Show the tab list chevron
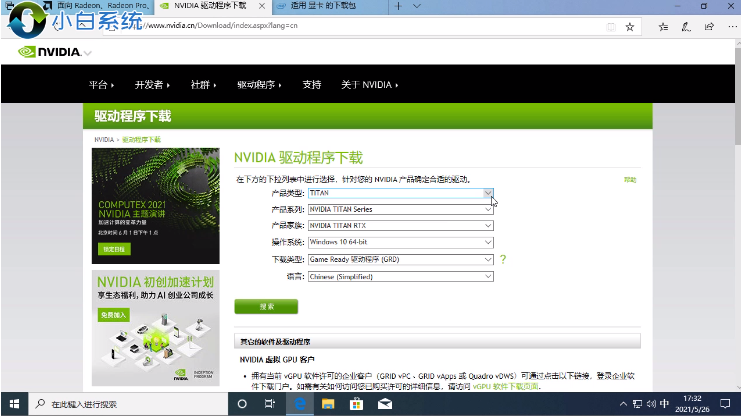This screenshot has height=416, width=741. [416, 6]
